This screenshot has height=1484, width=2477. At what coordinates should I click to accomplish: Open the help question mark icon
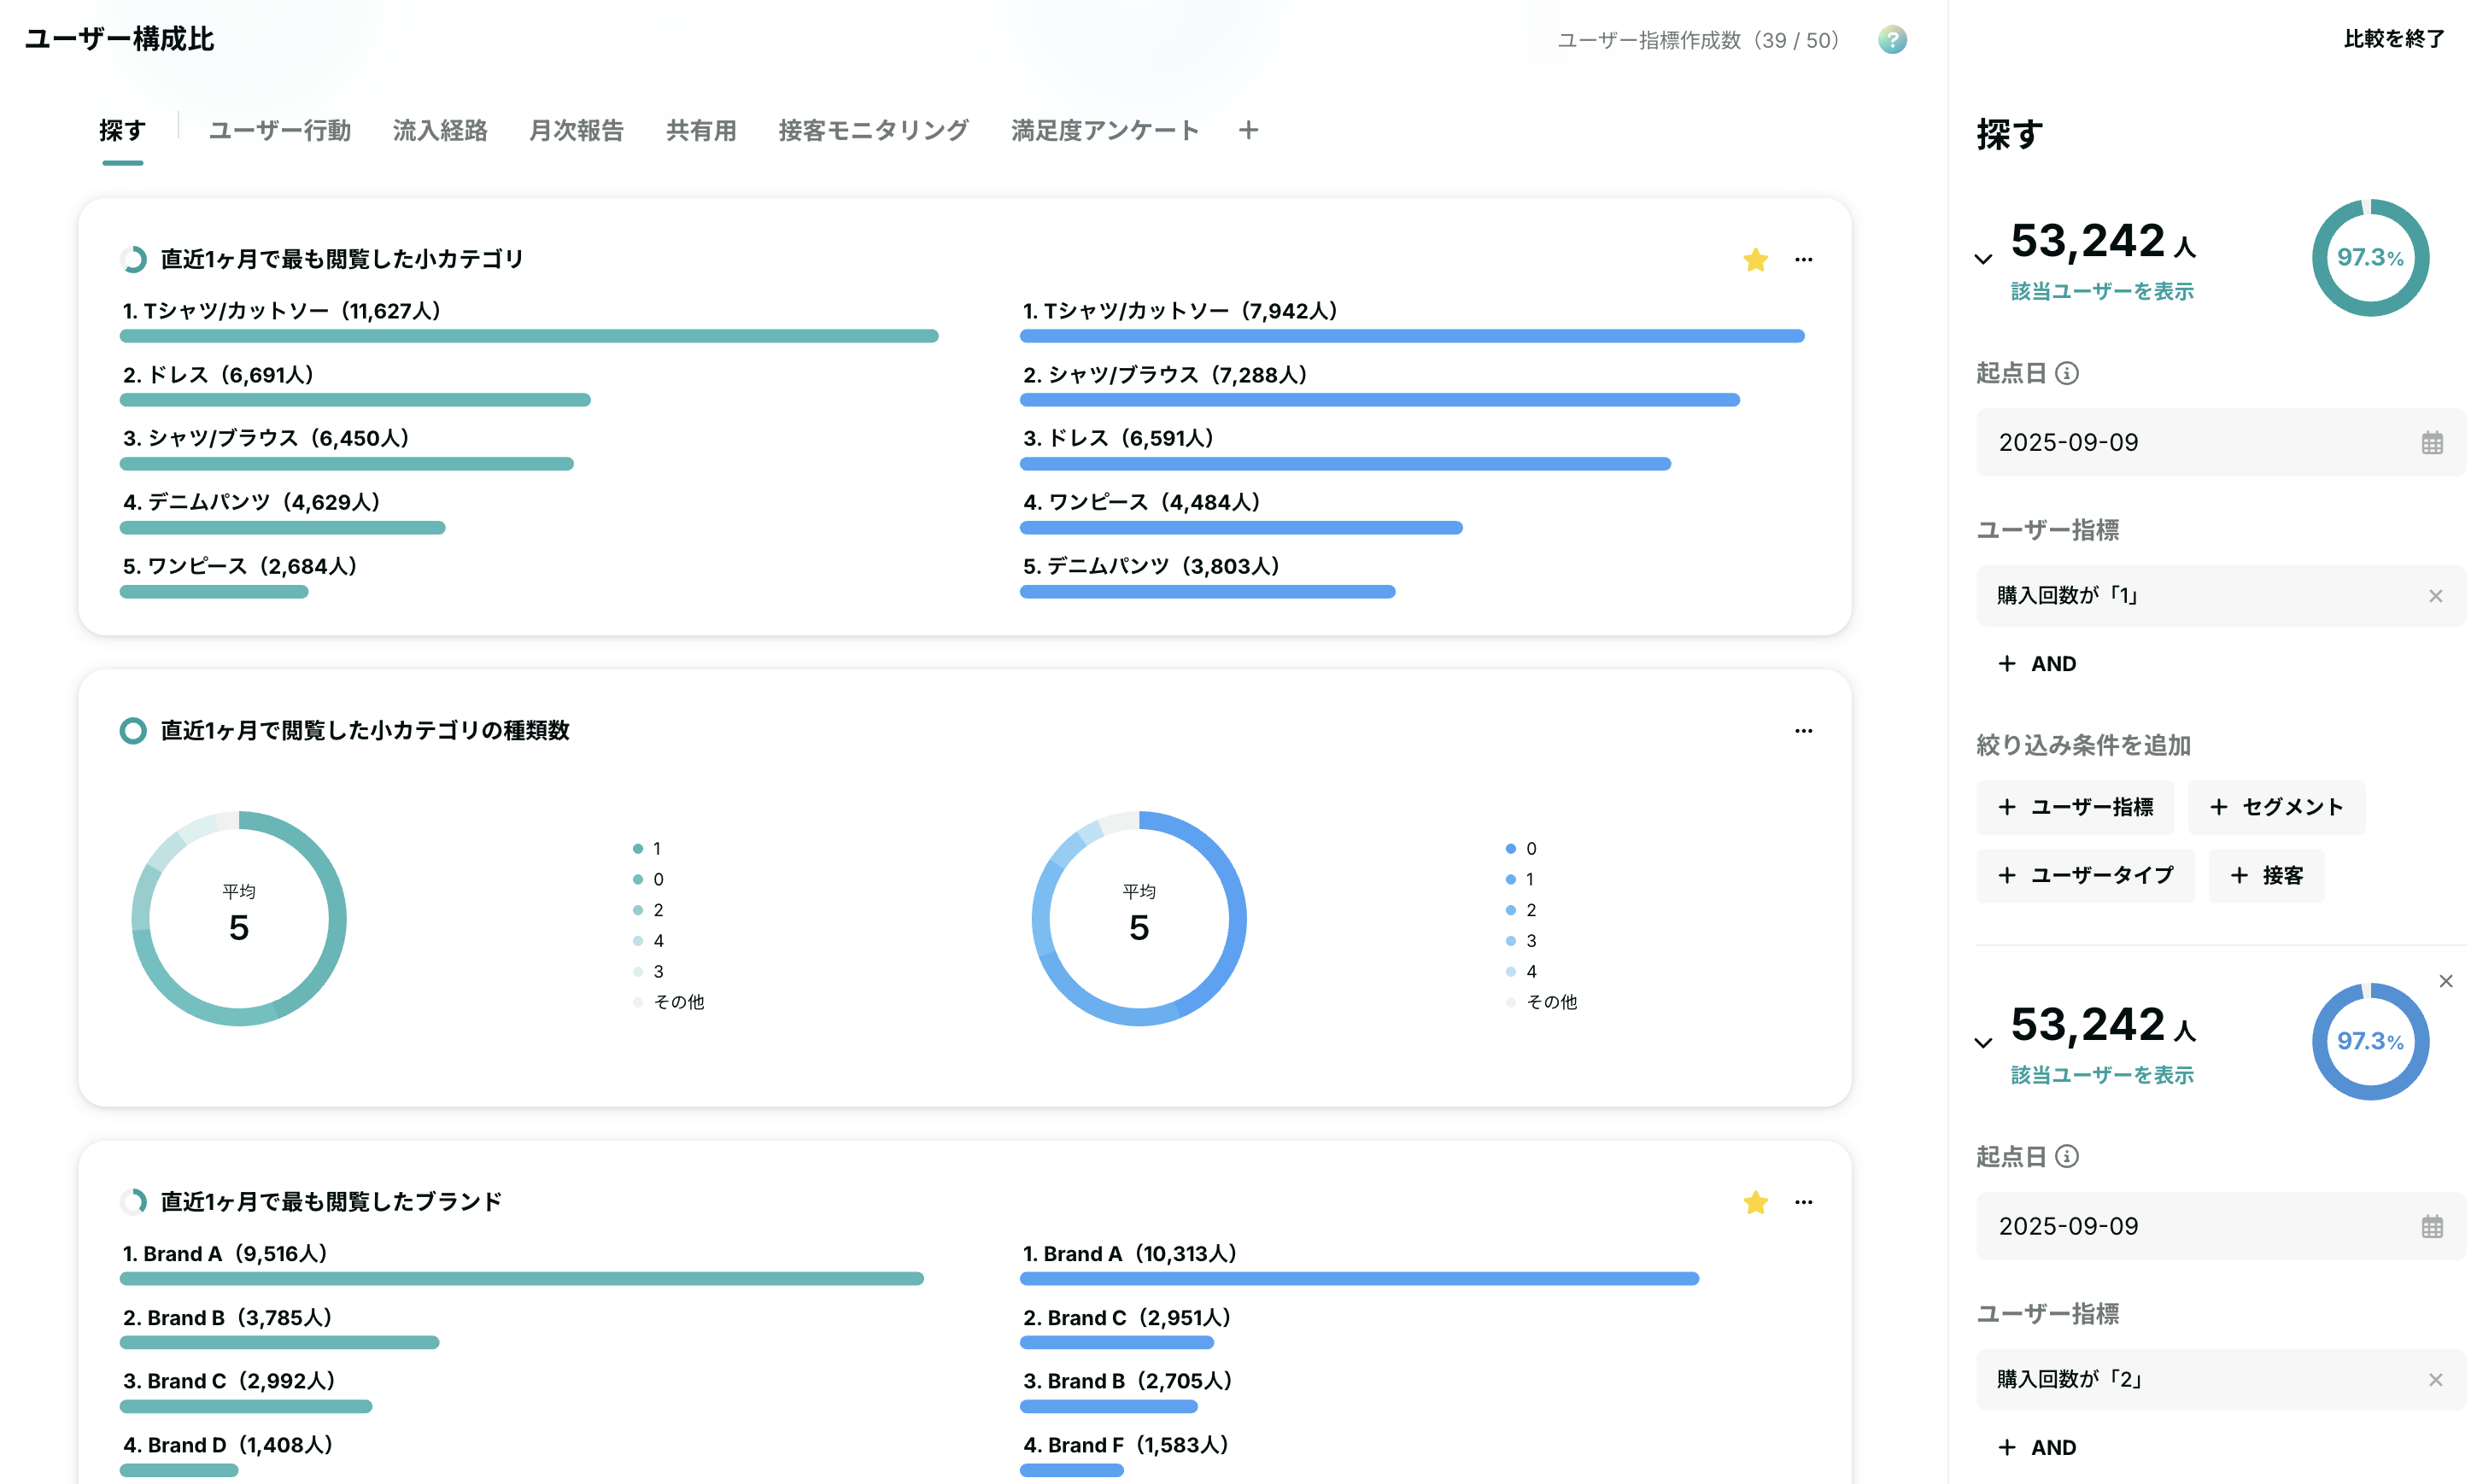click(1892, 40)
